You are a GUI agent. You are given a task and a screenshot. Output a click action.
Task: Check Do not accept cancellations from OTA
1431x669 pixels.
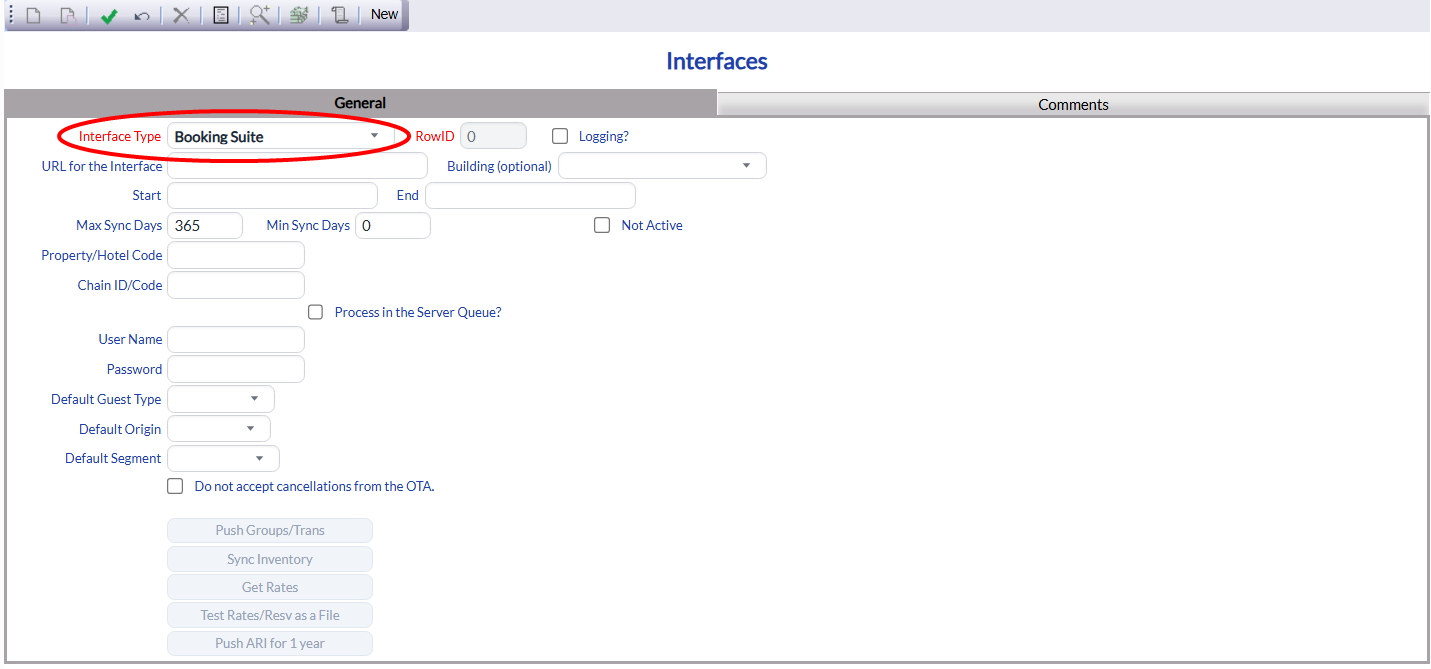pyautogui.click(x=176, y=486)
